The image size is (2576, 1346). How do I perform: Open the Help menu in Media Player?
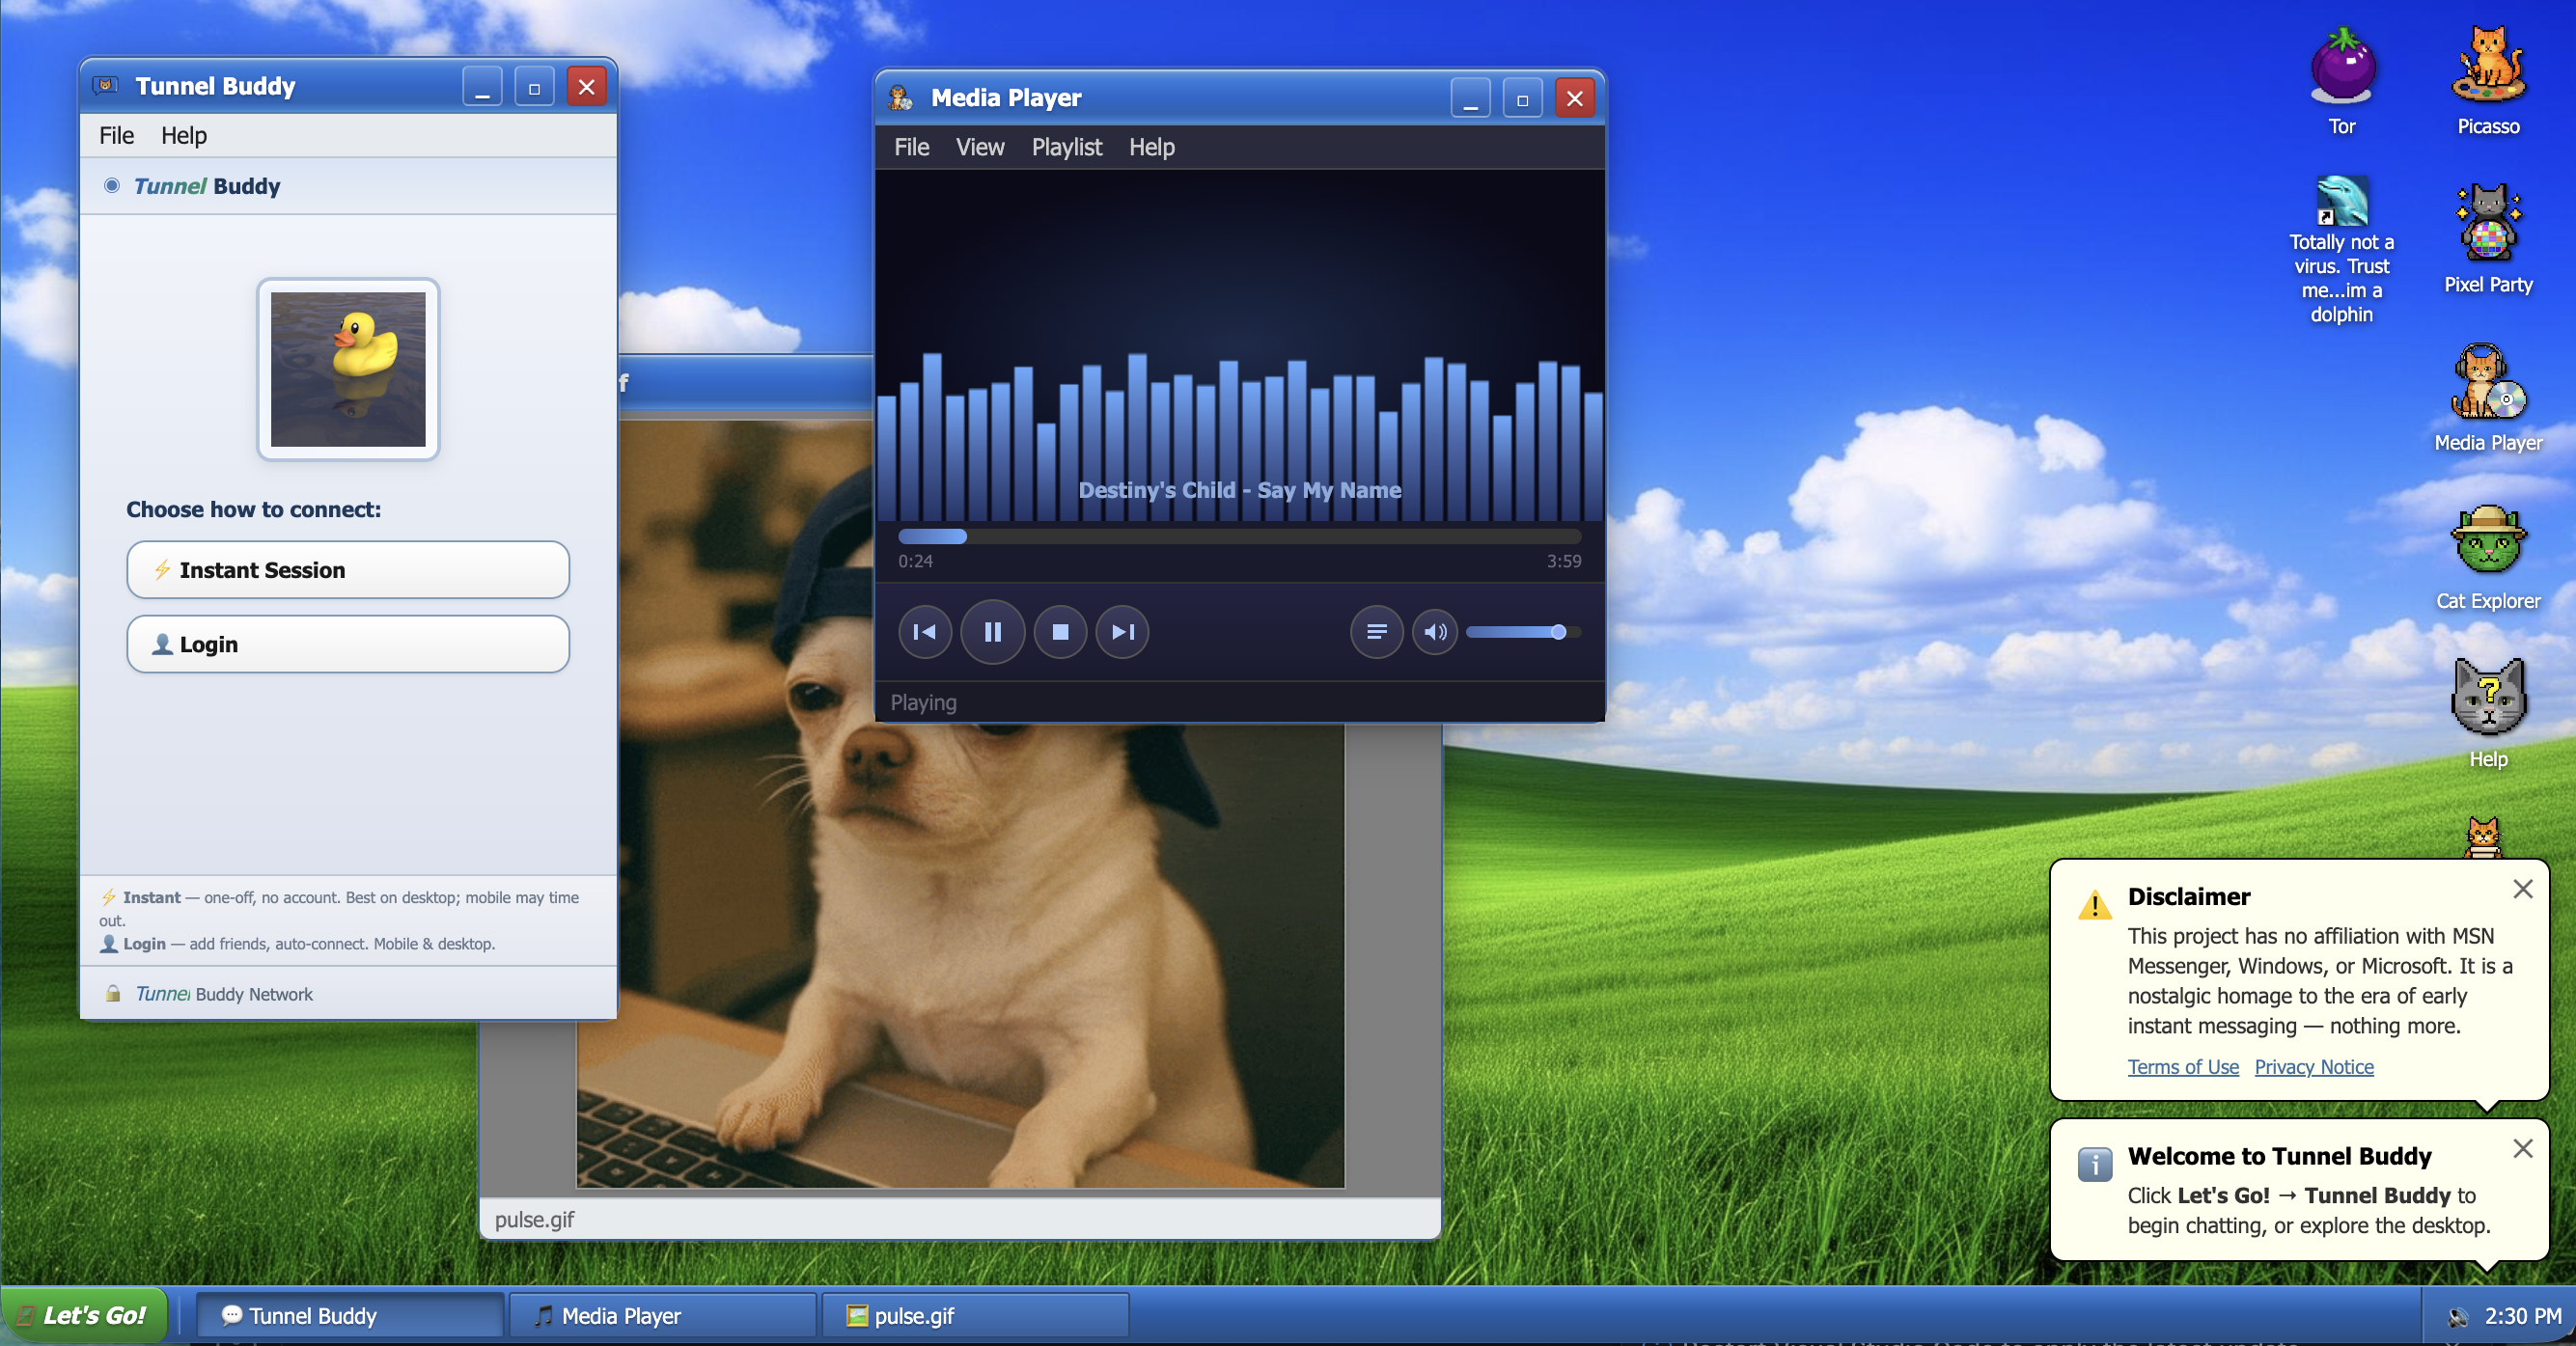tap(1152, 147)
